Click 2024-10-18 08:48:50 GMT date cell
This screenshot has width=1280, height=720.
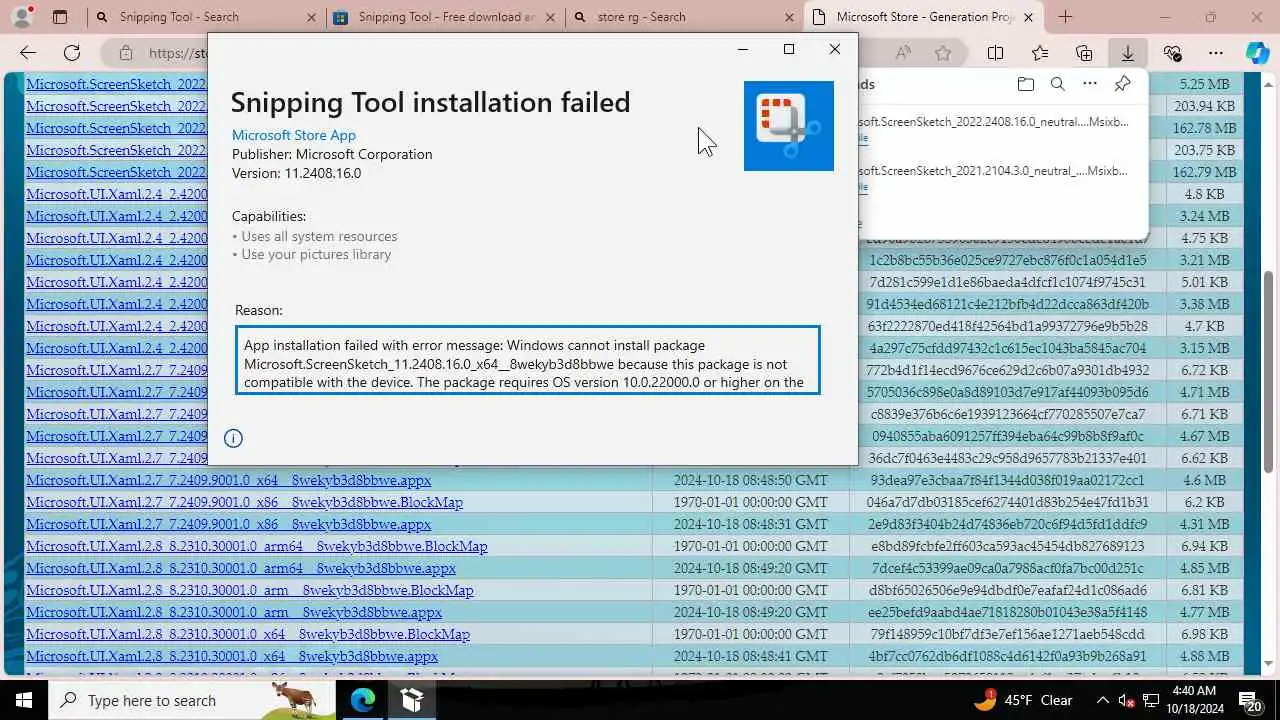pos(751,480)
